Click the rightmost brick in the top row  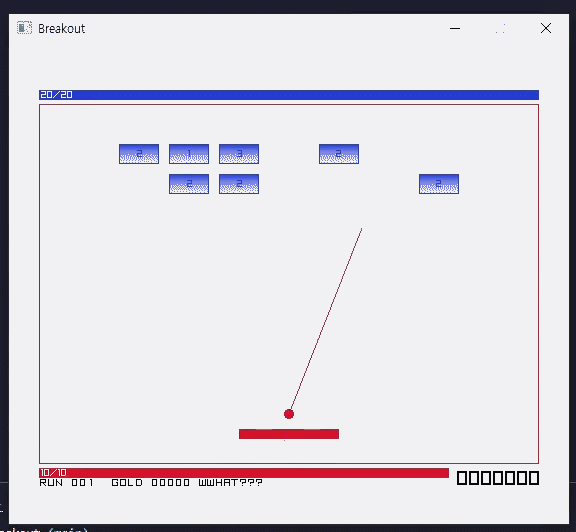click(x=339, y=154)
